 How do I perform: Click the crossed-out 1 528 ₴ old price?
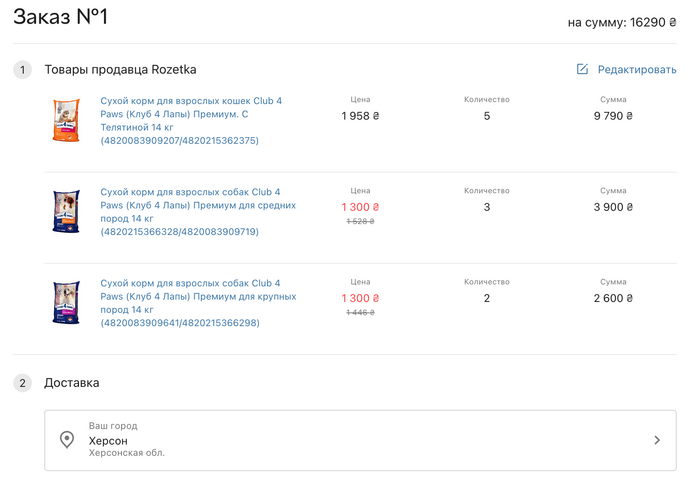pyautogui.click(x=360, y=221)
